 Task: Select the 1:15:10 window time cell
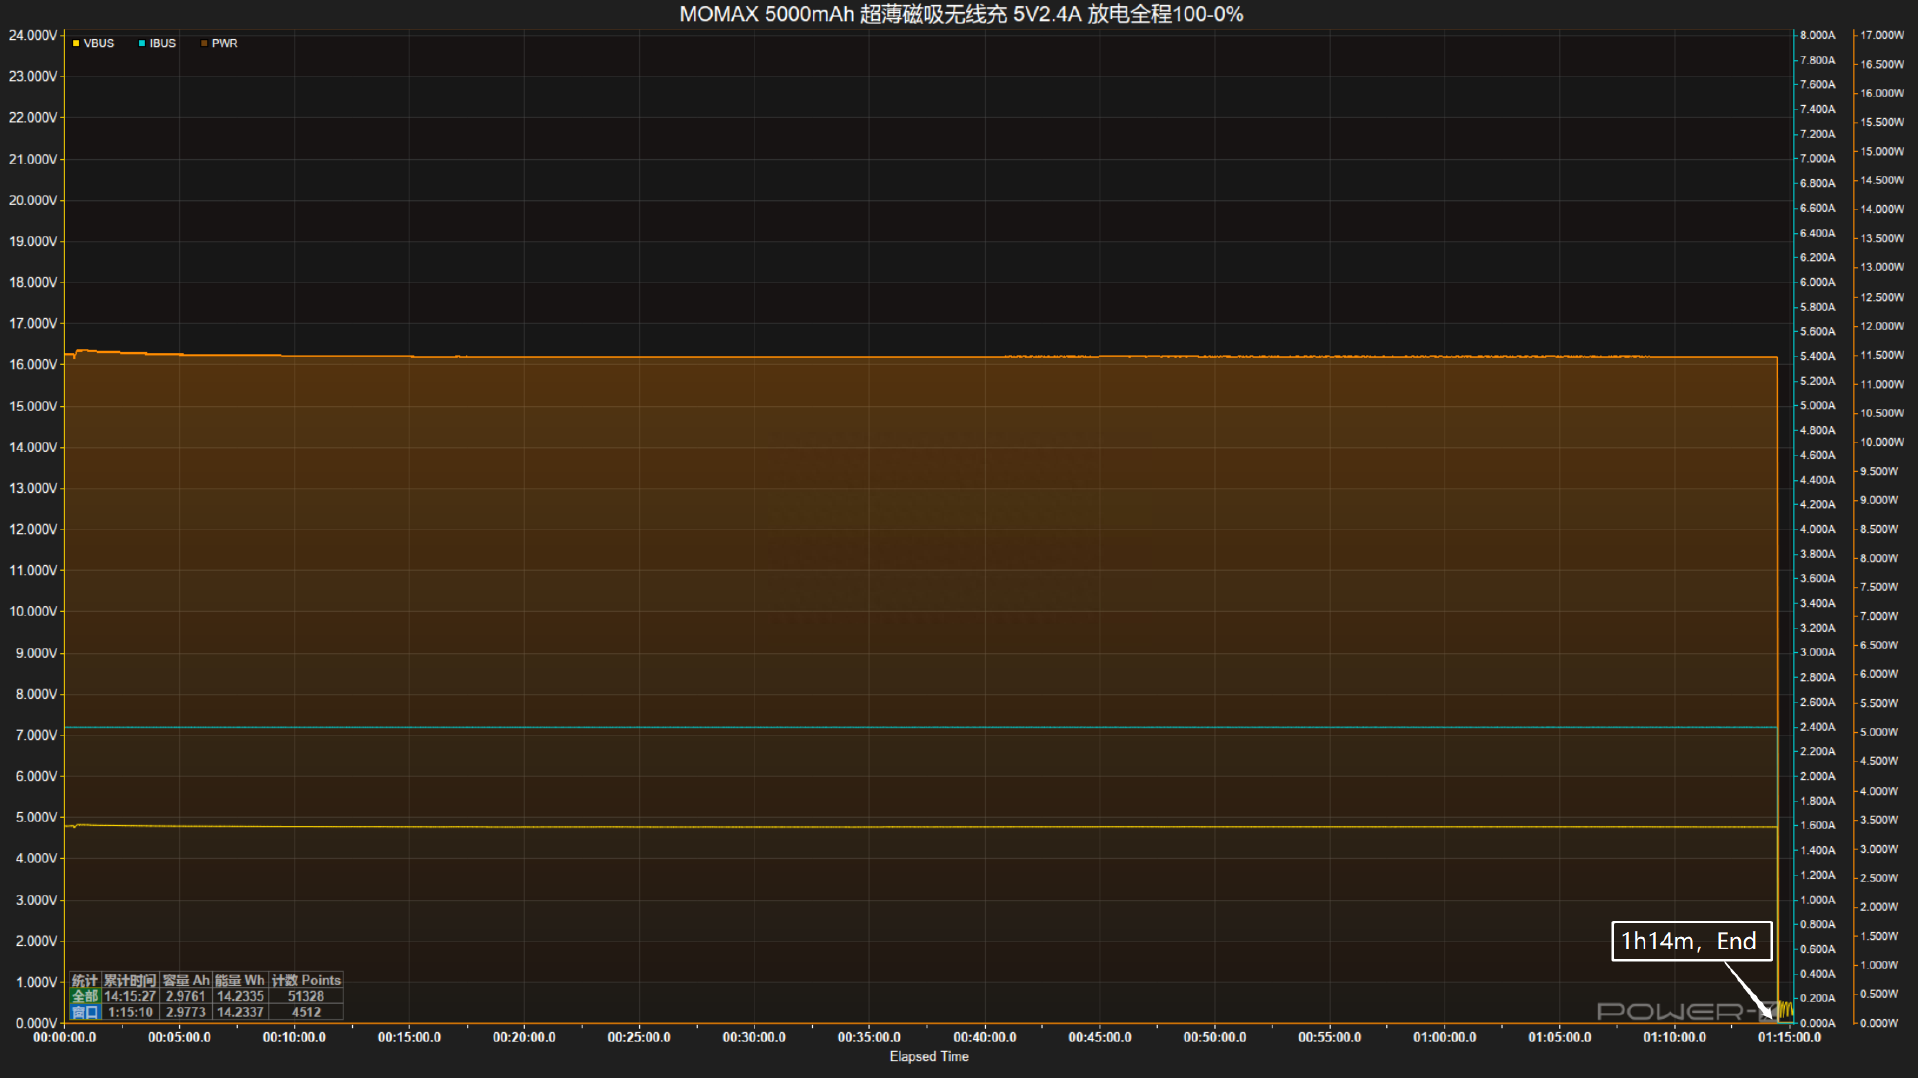130,1012
